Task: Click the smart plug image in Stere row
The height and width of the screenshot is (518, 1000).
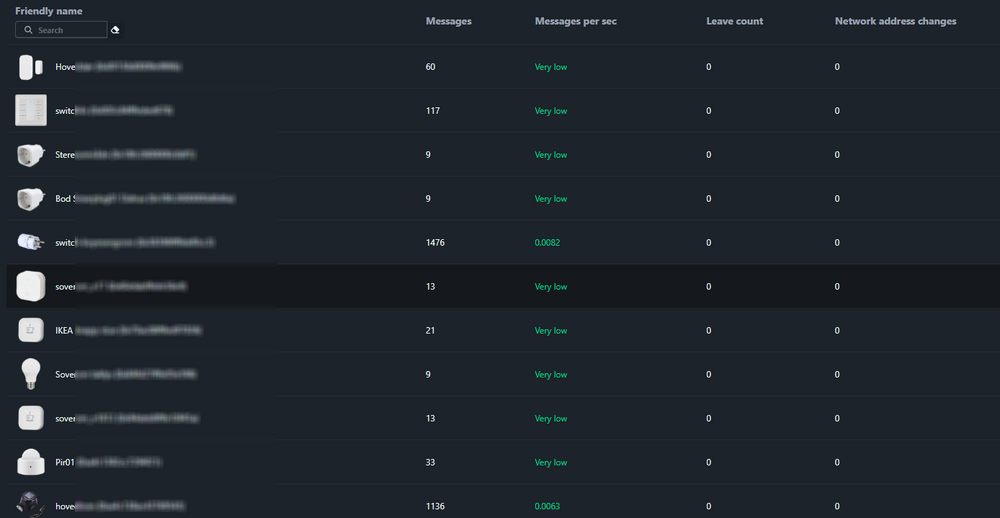Action: tap(30, 155)
